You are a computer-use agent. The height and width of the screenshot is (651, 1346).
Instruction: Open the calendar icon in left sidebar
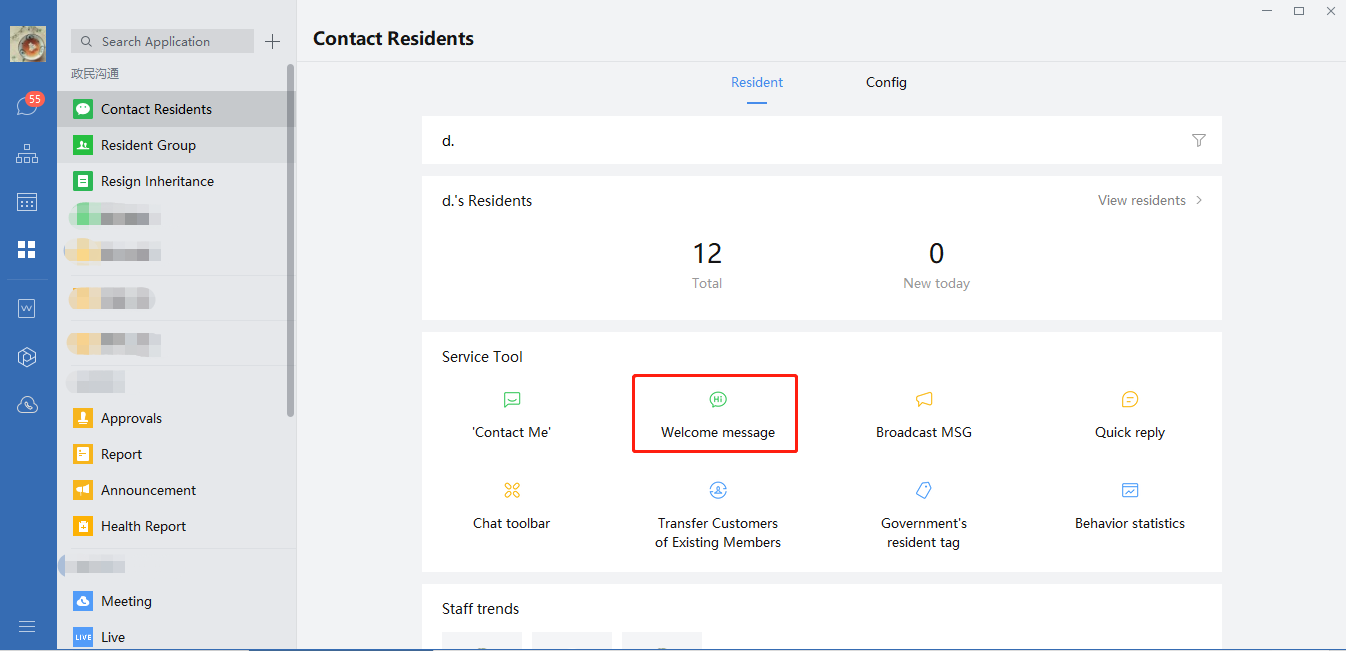pos(27,202)
